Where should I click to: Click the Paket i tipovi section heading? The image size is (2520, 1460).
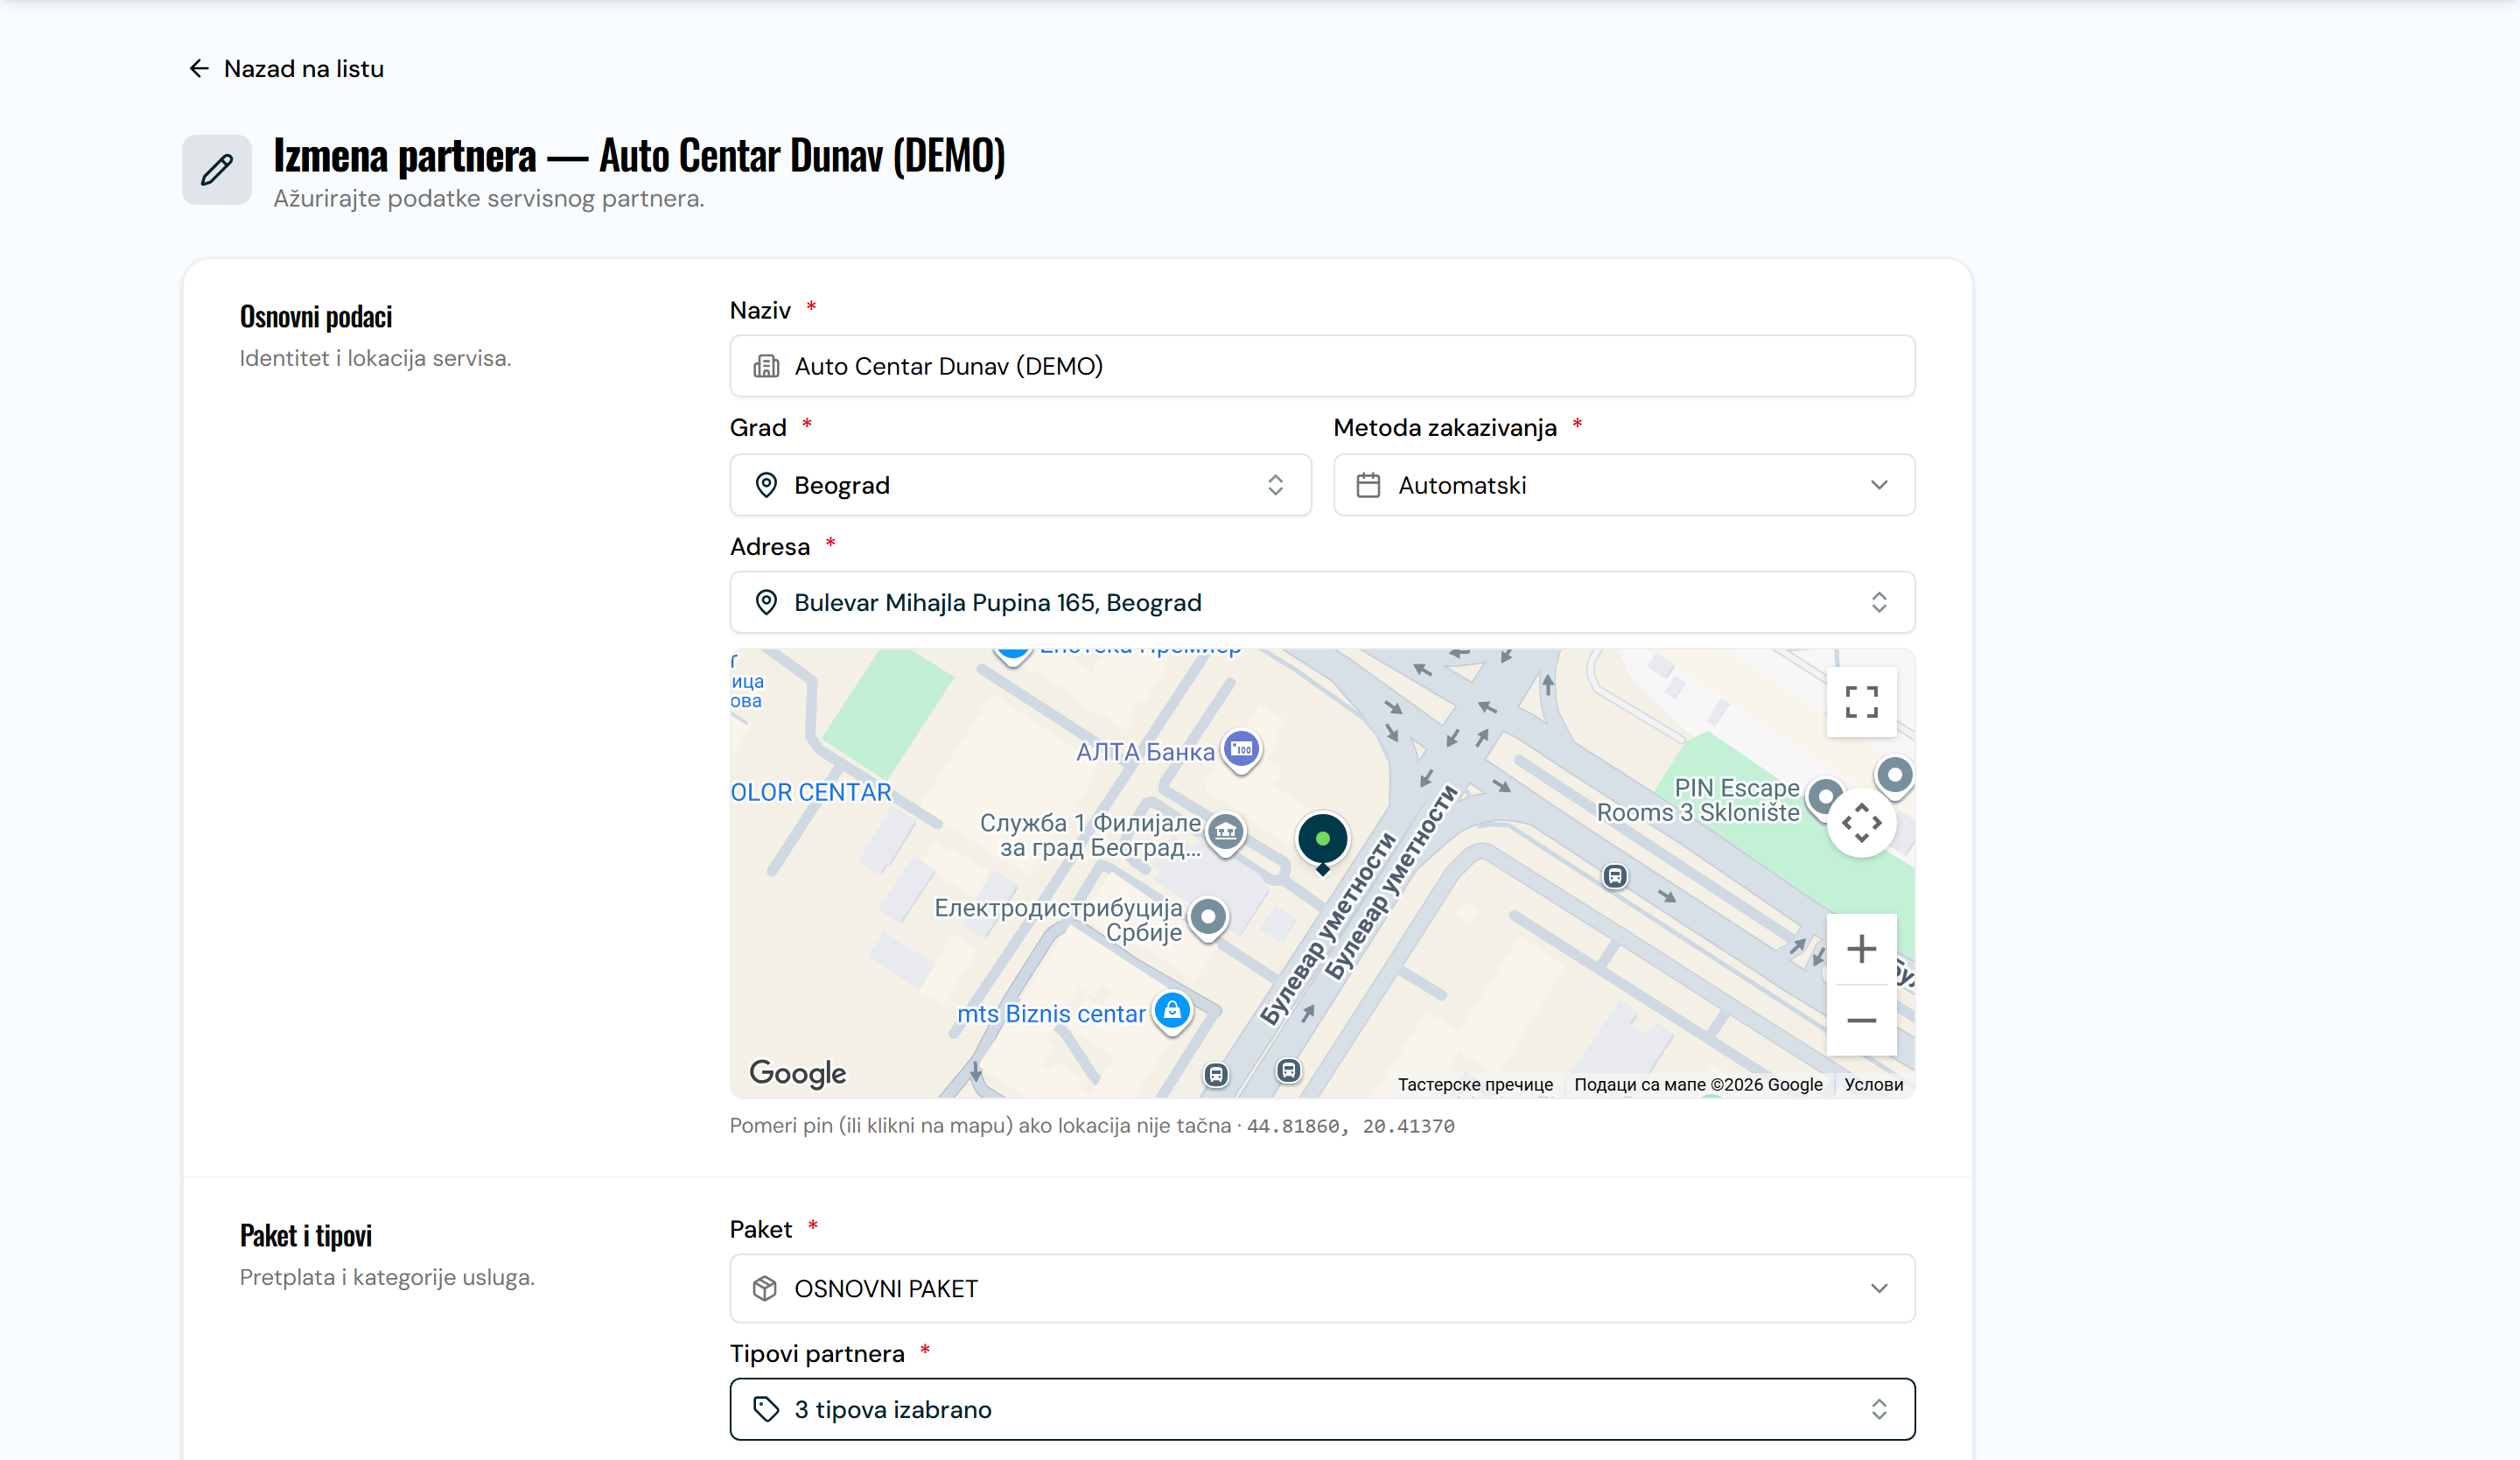[x=306, y=1235]
